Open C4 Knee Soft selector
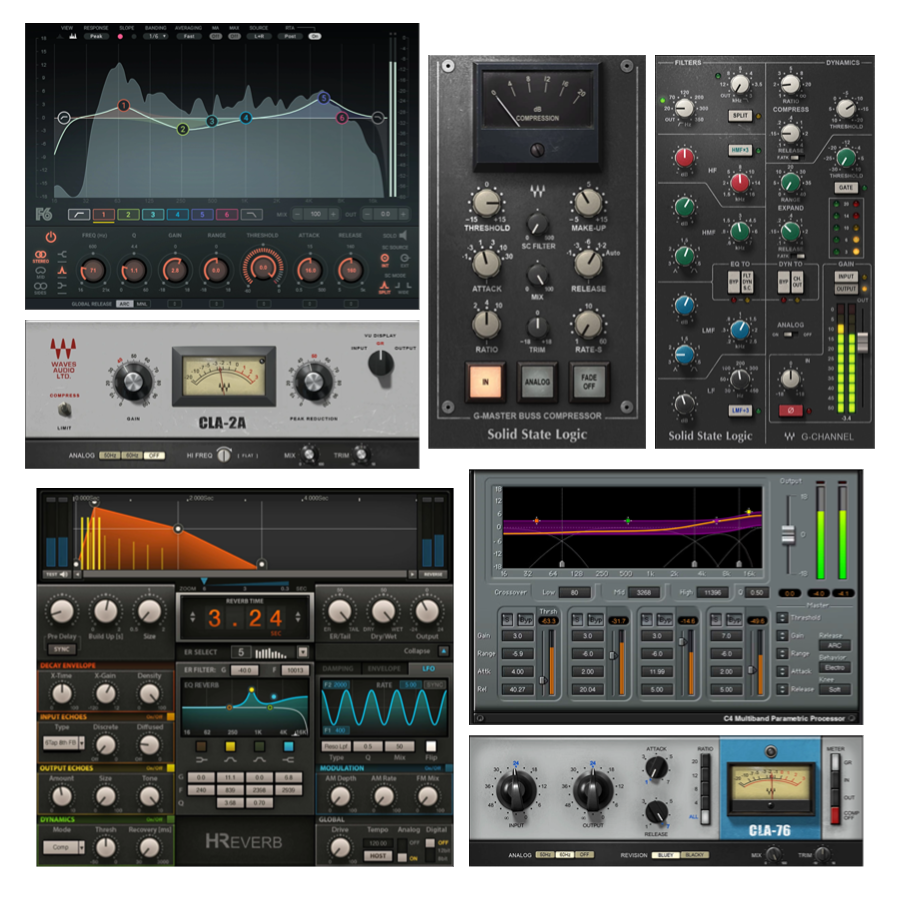The image size is (900, 900). coord(835,689)
